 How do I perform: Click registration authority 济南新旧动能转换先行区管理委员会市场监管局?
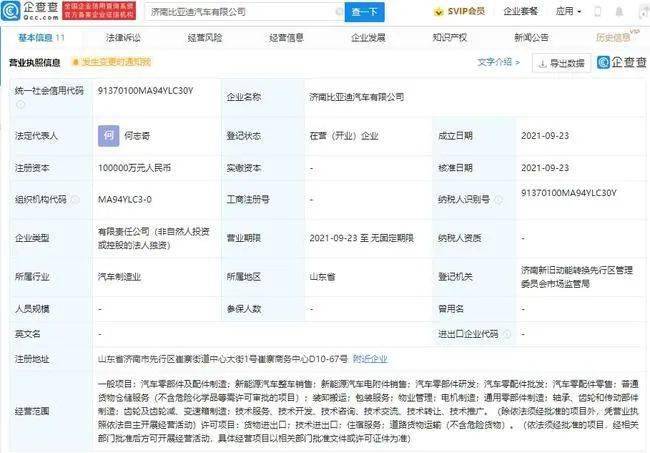(x=577, y=277)
